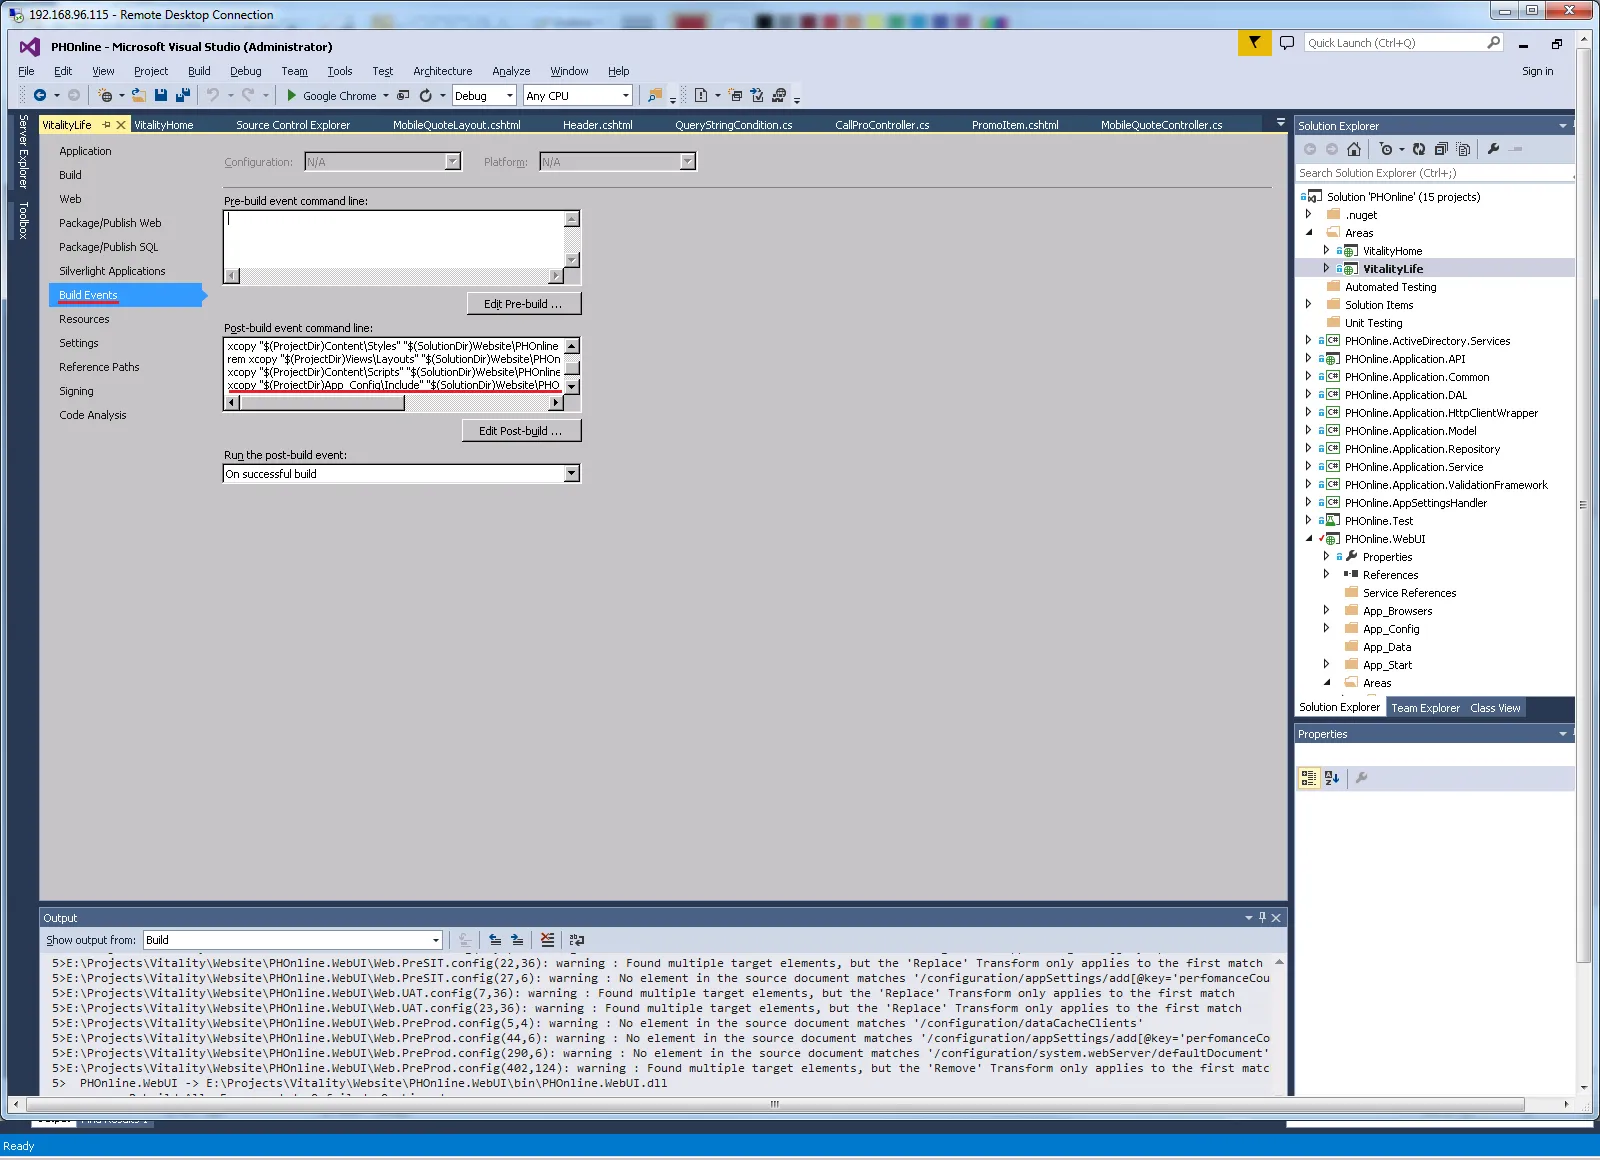Click the Edit Pre-build button
This screenshot has width=1600, height=1160.
pos(524,304)
